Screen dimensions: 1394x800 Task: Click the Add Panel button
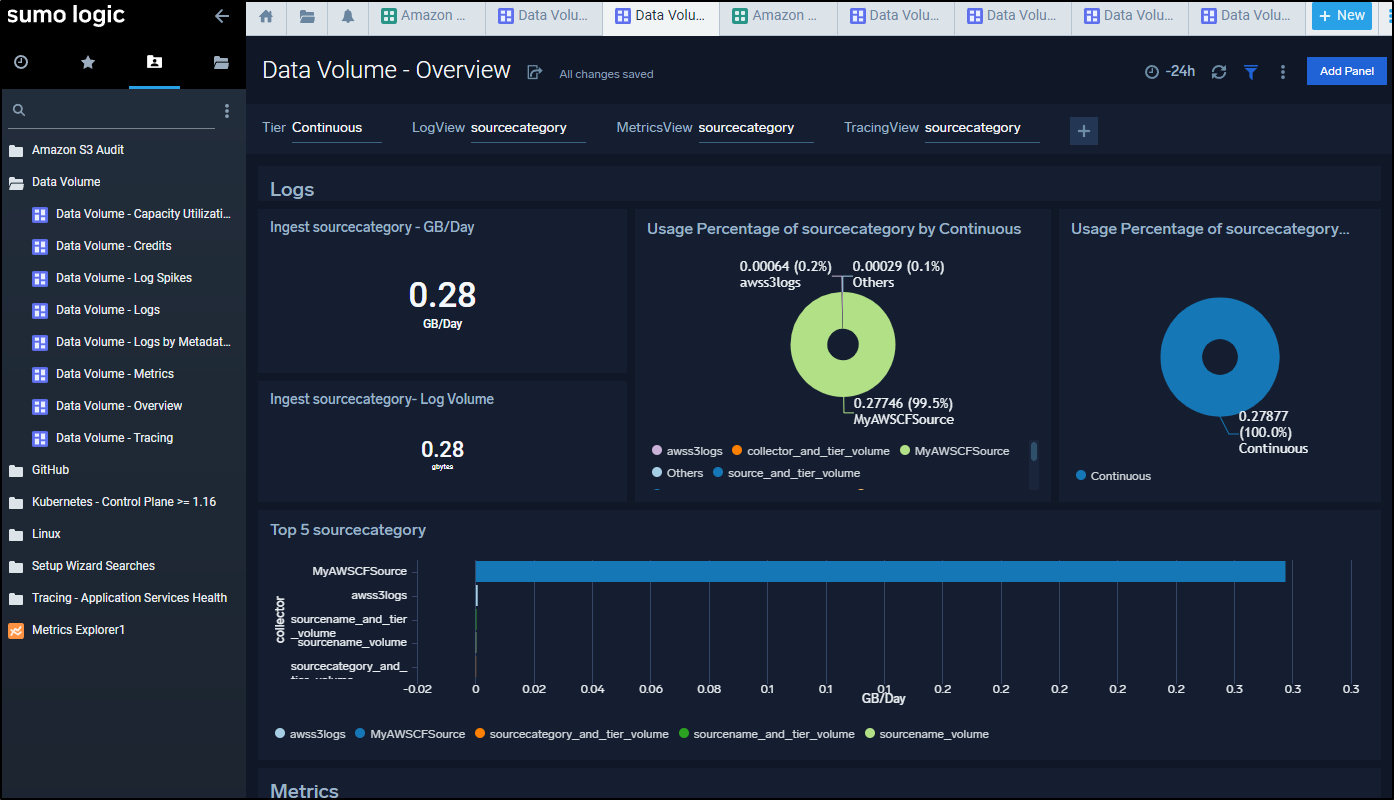[1347, 71]
